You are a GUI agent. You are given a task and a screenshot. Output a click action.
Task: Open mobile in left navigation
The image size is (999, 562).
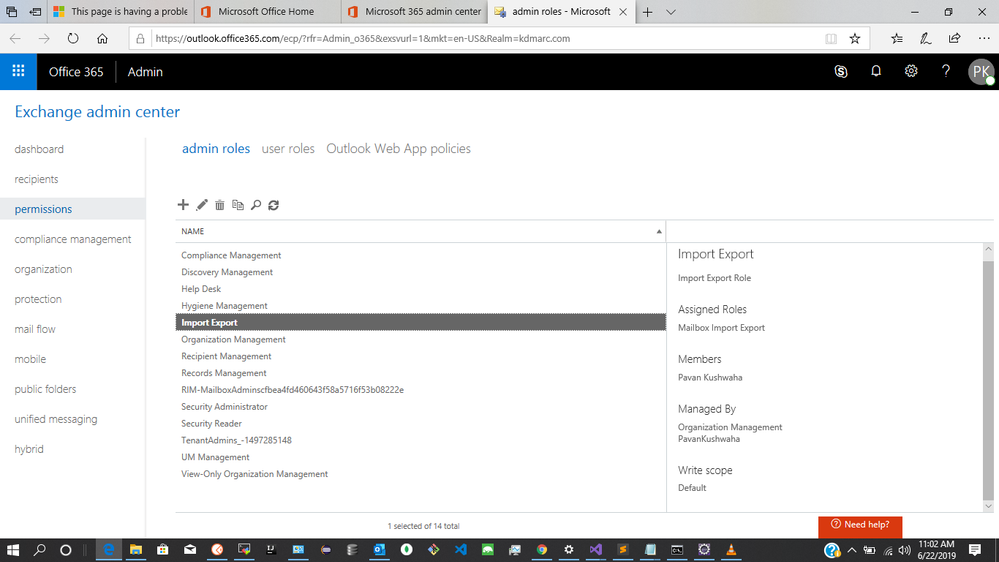point(30,359)
